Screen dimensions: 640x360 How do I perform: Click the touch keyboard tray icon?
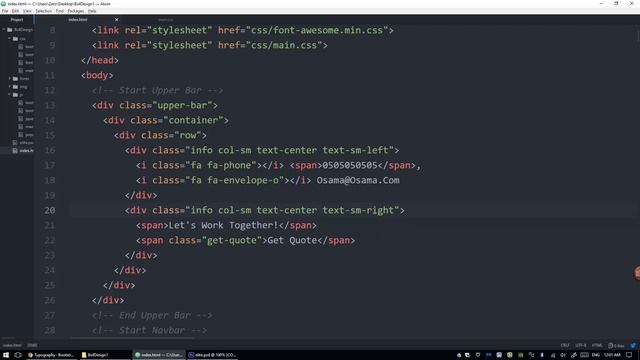[584, 355]
